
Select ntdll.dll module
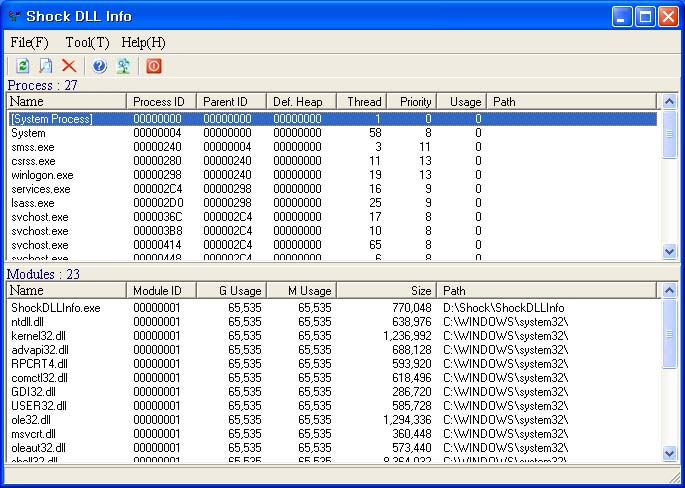332,322
